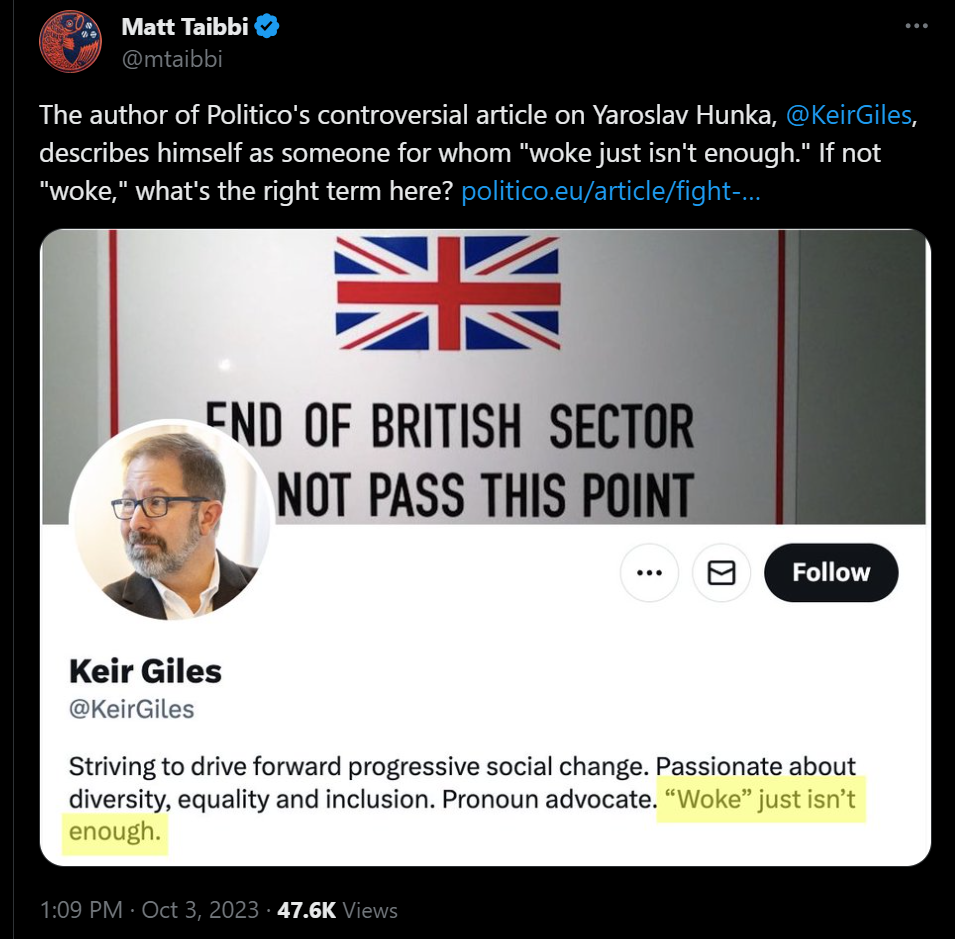This screenshot has height=939, width=955.
Task: Open the tweet's more options menu
Action: [x=916, y=27]
